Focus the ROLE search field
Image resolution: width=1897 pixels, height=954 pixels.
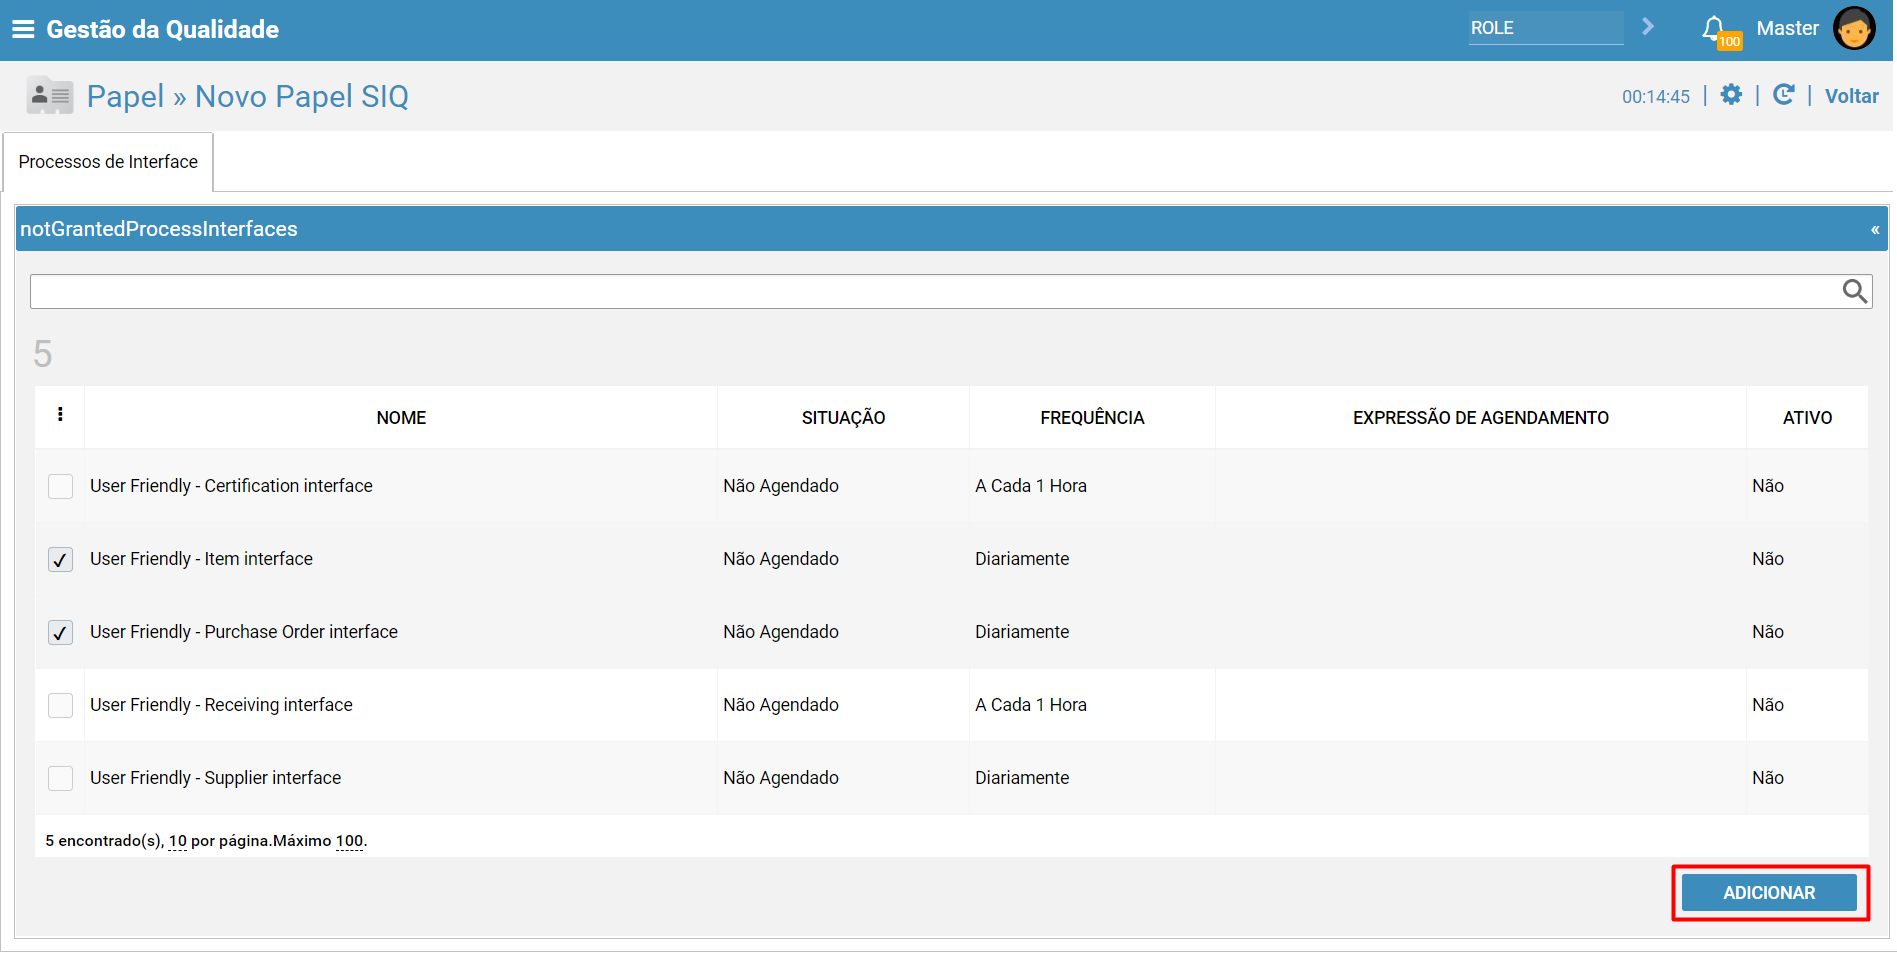coord(1546,28)
